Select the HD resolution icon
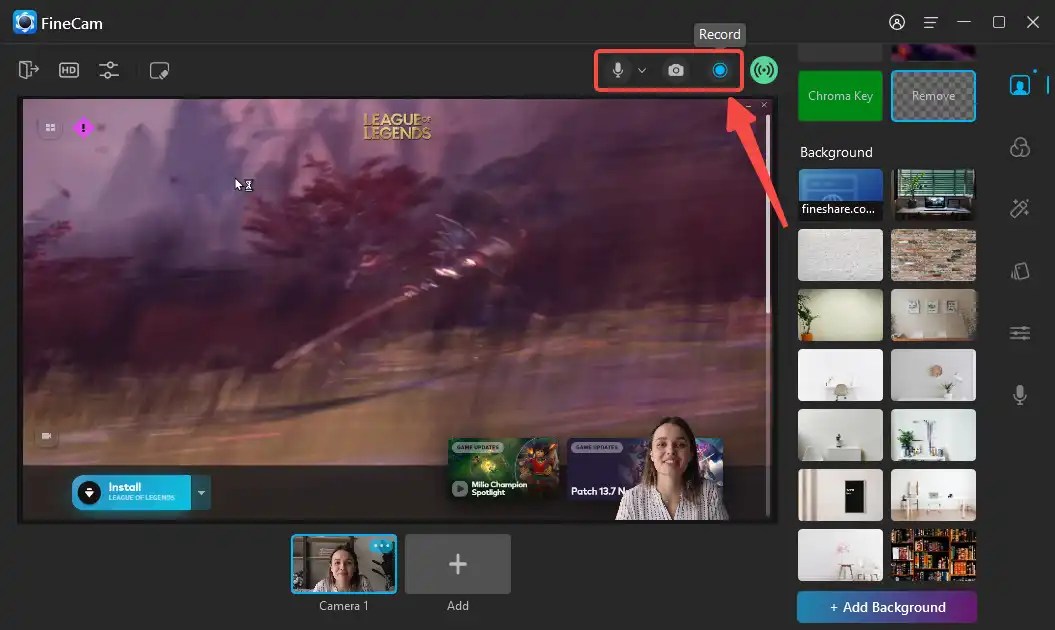The image size is (1055, 630). click(68, 70)
